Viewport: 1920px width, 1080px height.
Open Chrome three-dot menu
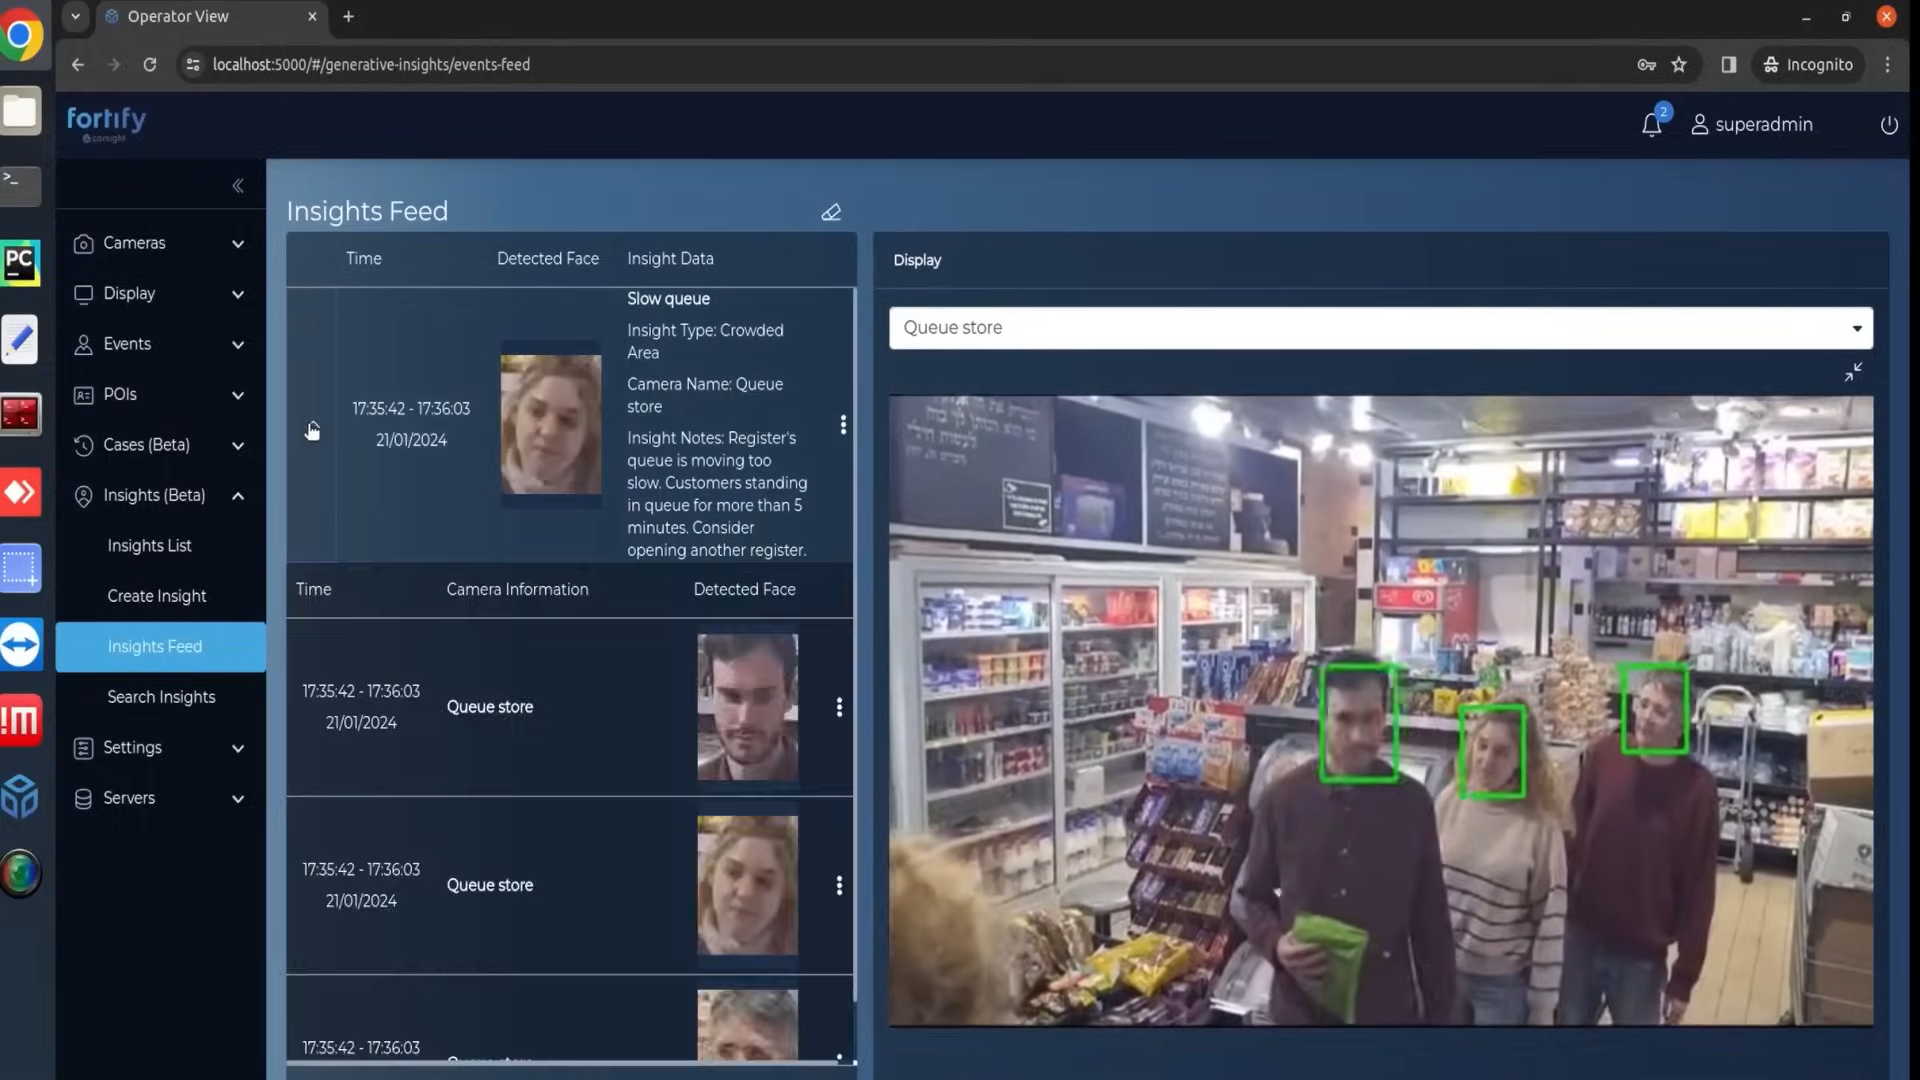pyautogui.click(x=1887, y=65)
